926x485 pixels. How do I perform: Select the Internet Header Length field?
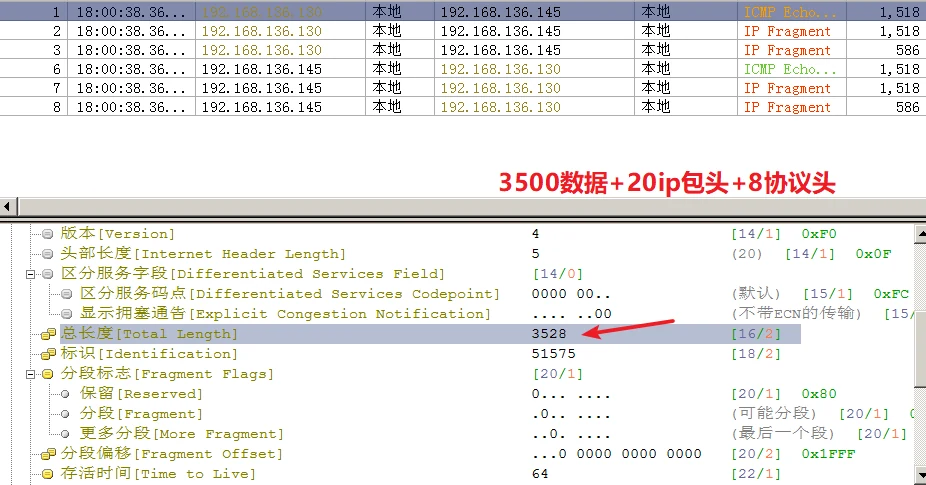point(203,254)
